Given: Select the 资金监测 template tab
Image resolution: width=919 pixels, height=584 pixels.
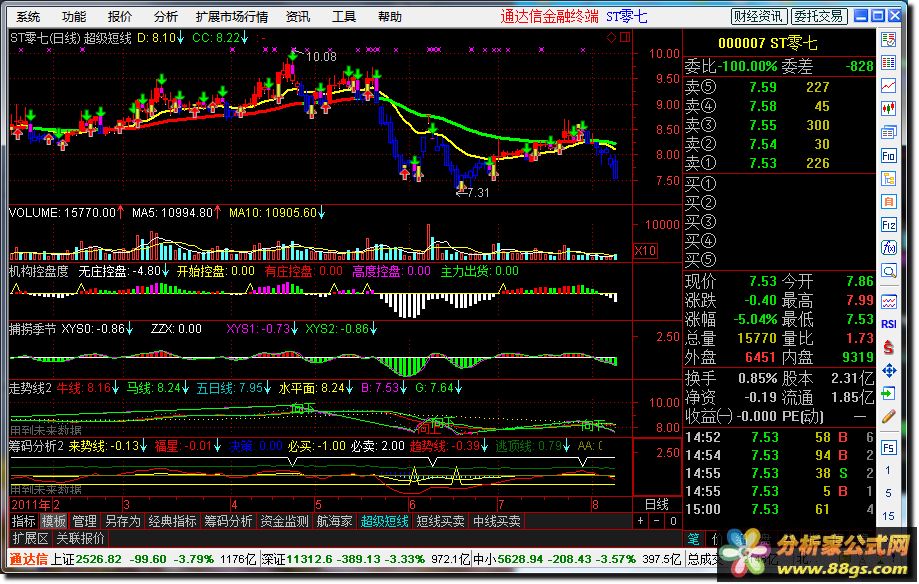Looking at the screenshot, I should (284, 521).
